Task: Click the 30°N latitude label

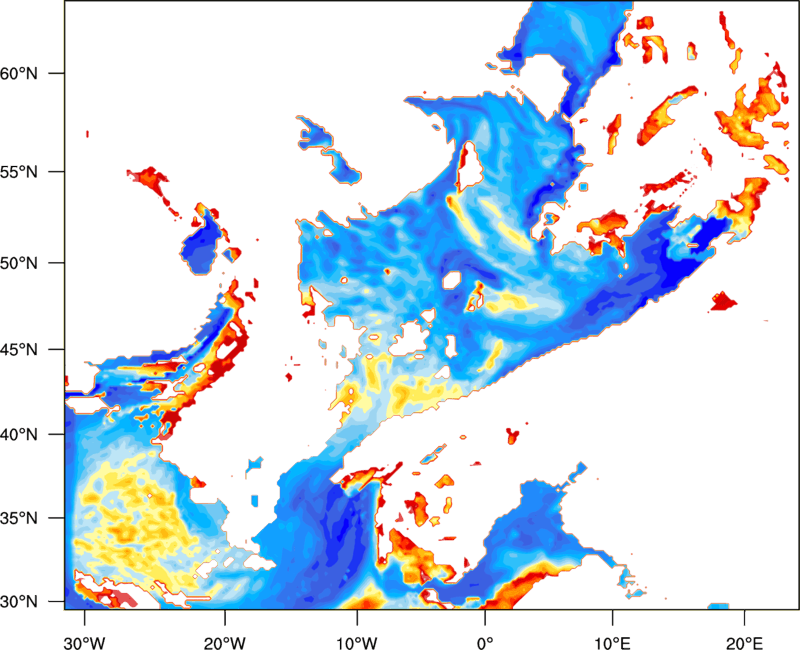Action: 19,602
